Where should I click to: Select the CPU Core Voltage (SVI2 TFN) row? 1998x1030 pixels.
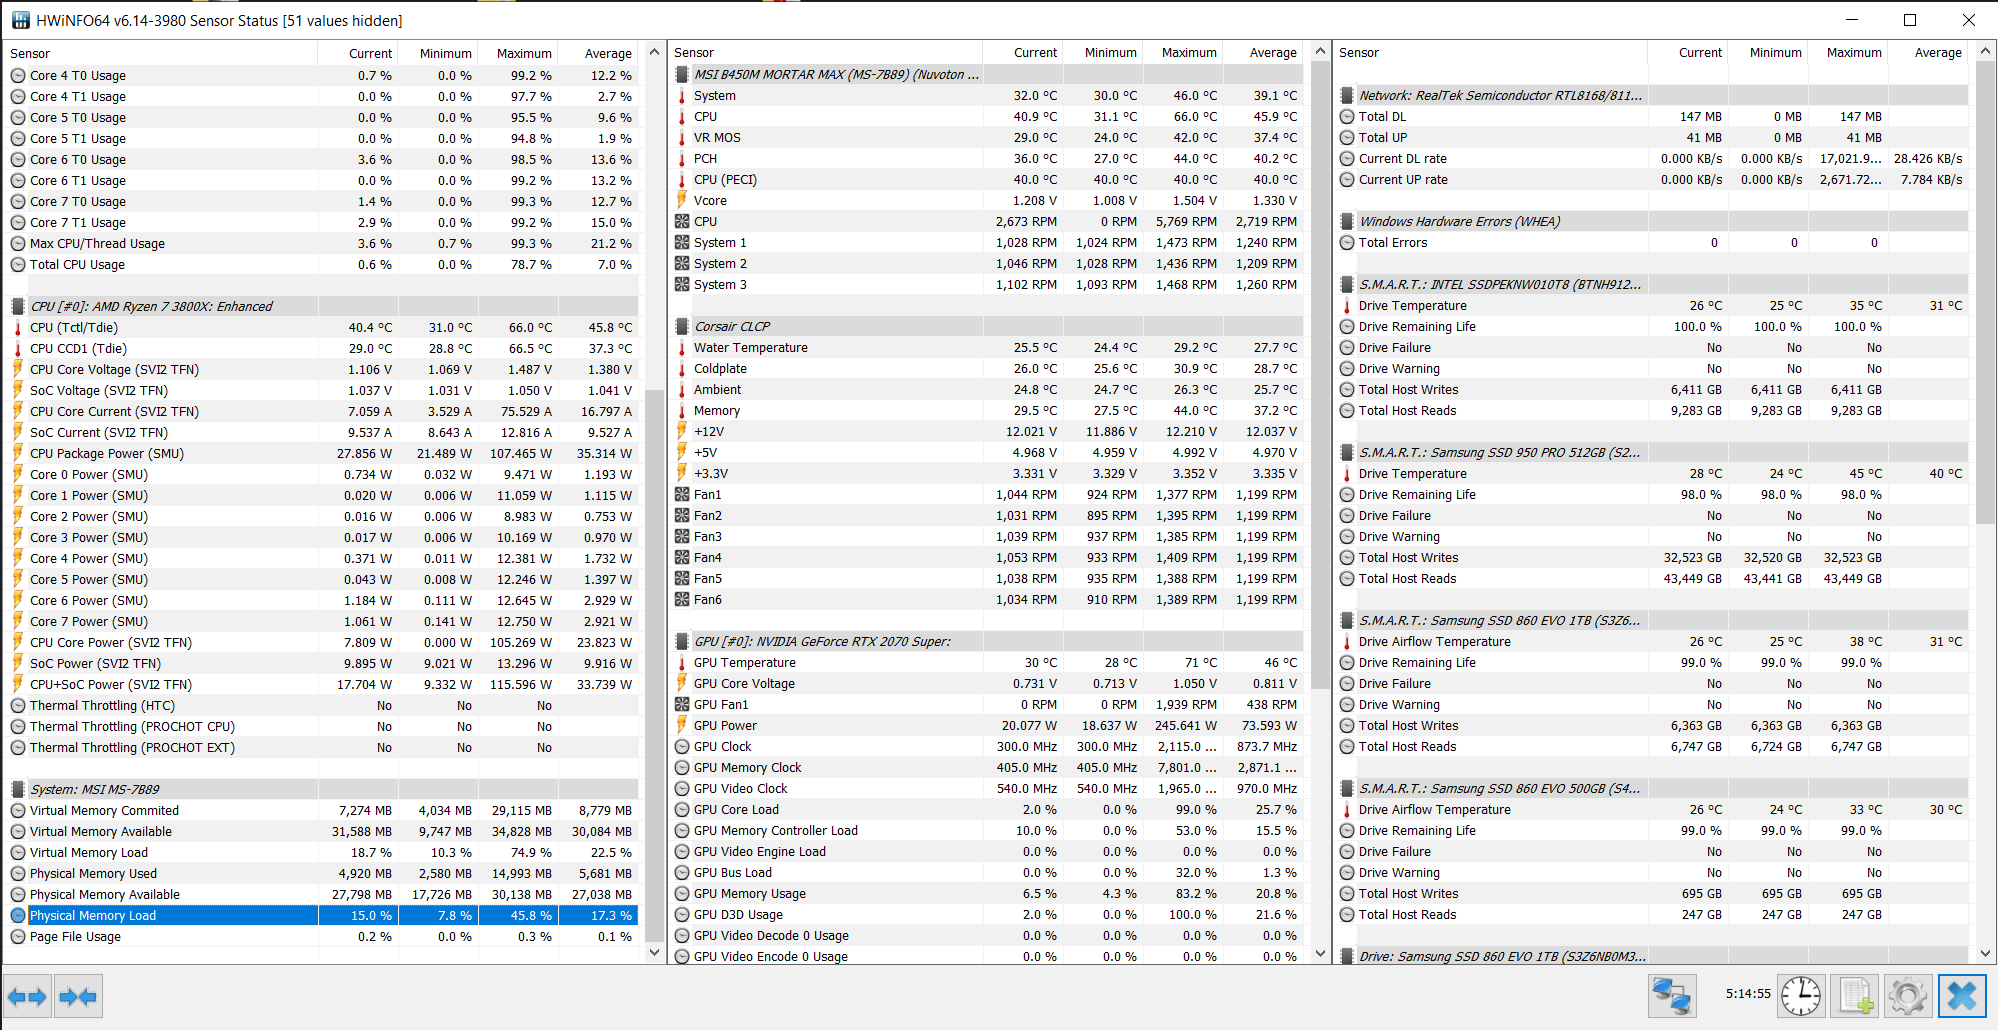point(321,370)
